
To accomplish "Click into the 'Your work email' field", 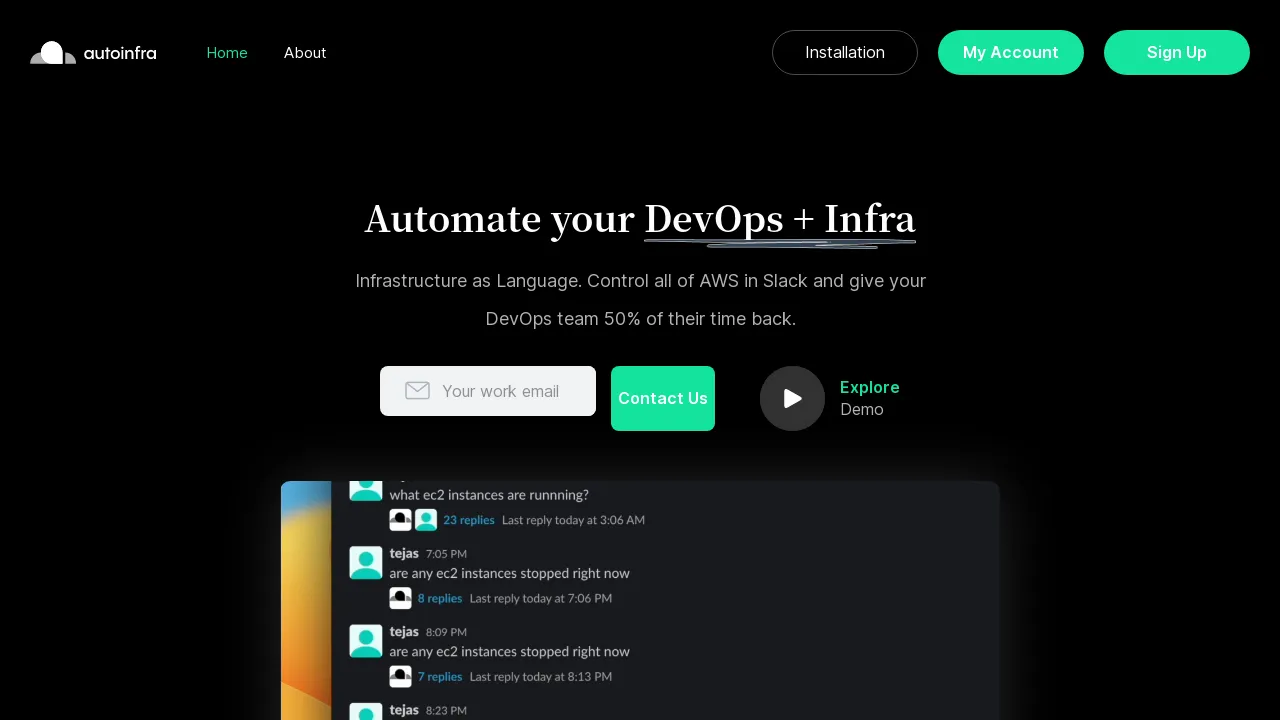I will (x=500, y=391).
